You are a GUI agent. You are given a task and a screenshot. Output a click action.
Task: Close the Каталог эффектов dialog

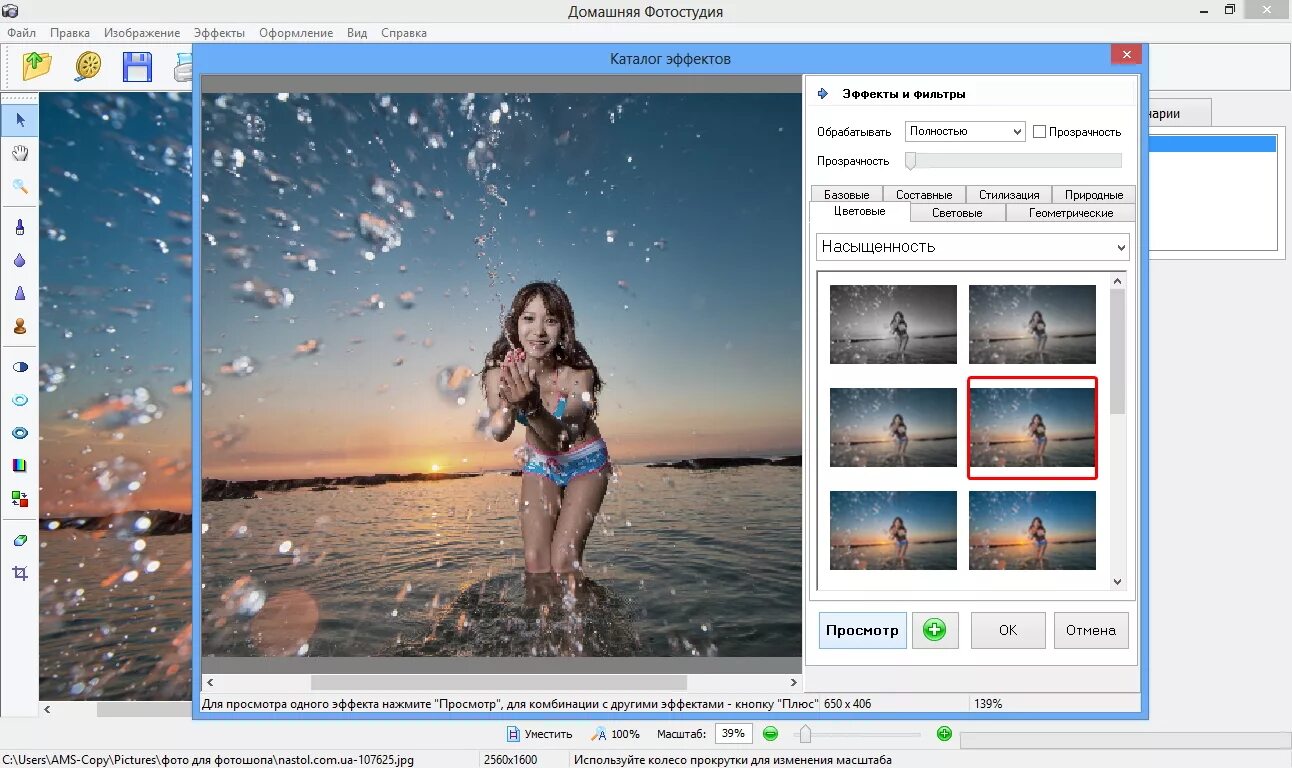coord(1127,54)
